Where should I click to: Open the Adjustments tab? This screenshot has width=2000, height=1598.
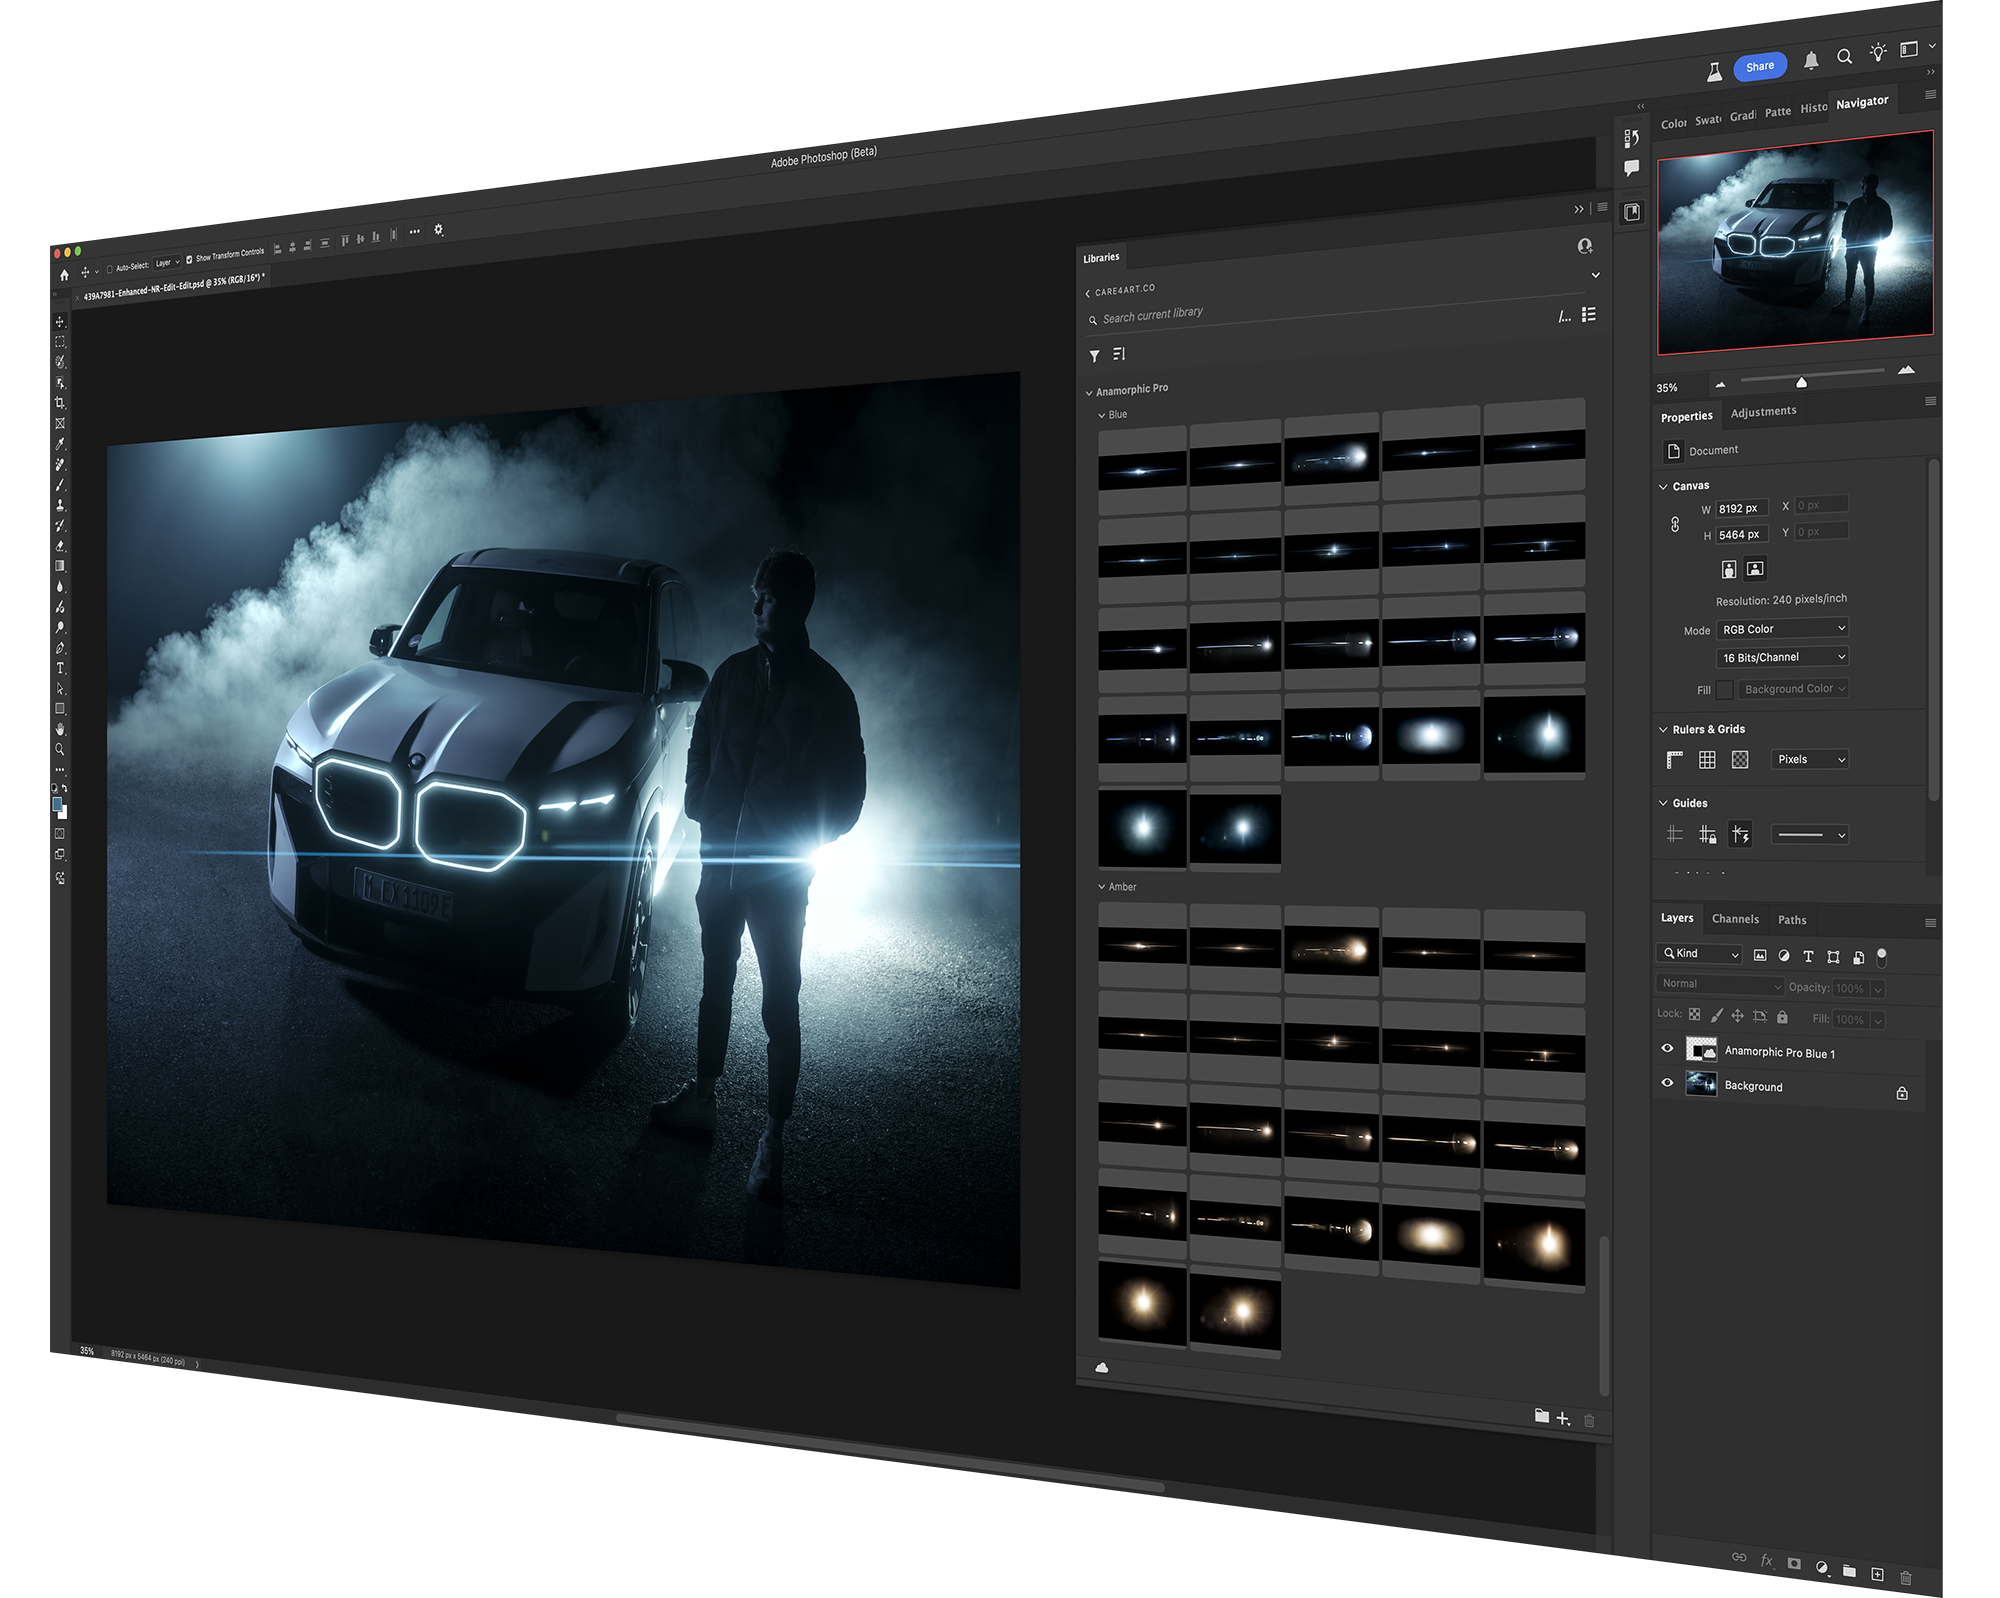[x=1763, y=412]
